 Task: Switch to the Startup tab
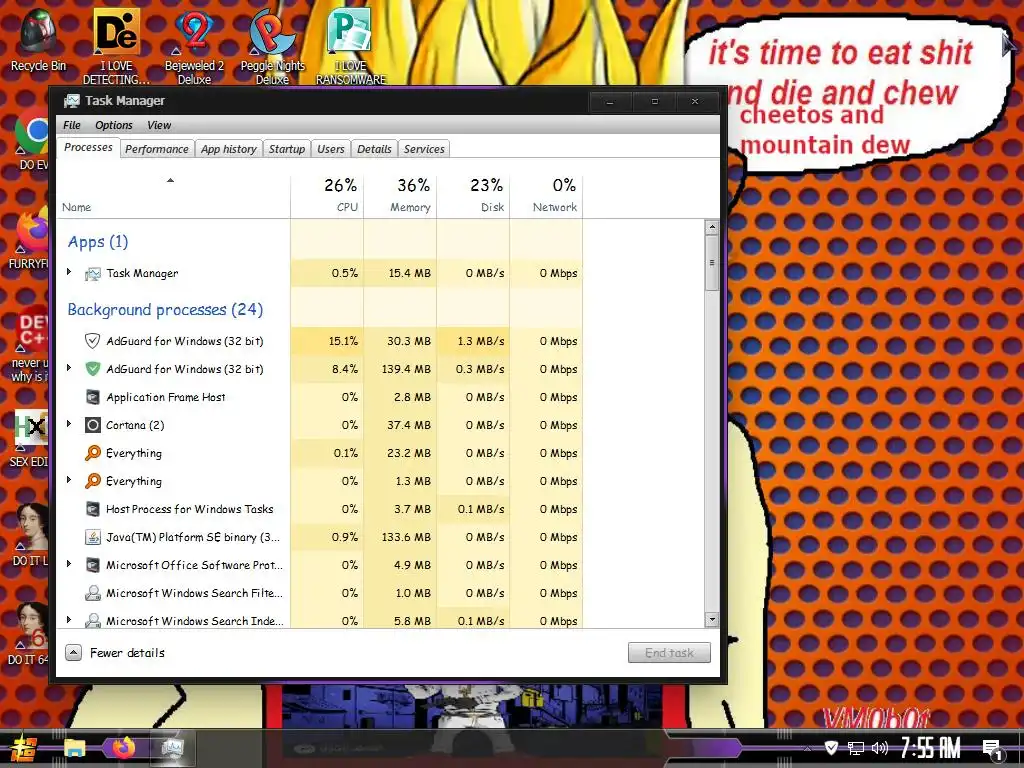click(x=287, y=149)
